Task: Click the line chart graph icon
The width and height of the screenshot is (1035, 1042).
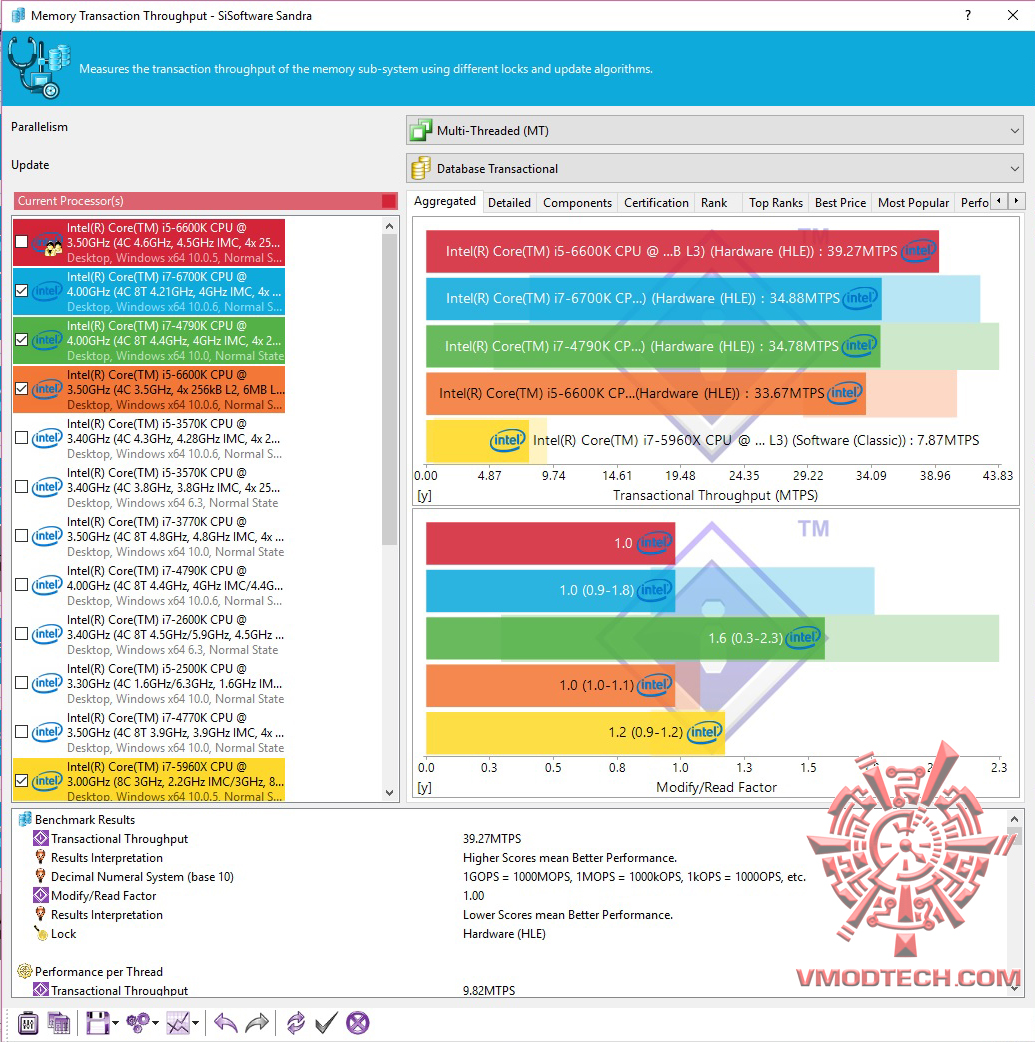Action: (178, 1023)
